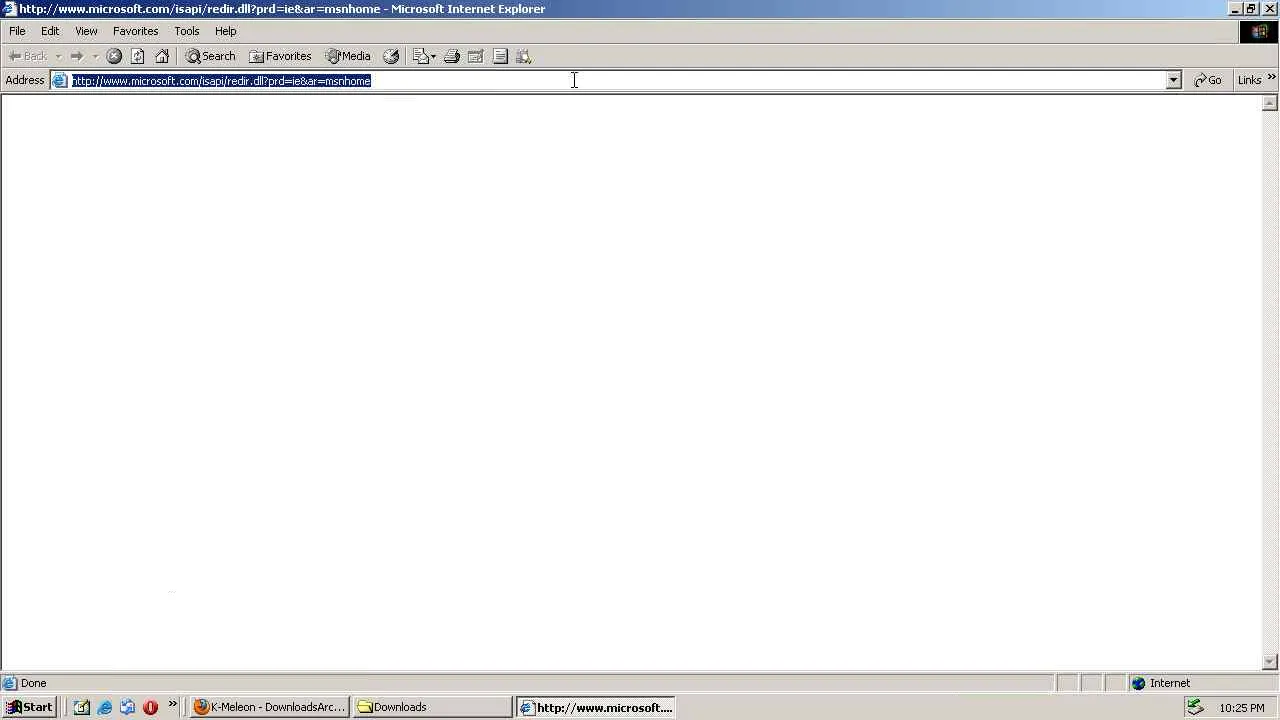Open the Favorites pane from the toolbar

(x=281, y=56)
